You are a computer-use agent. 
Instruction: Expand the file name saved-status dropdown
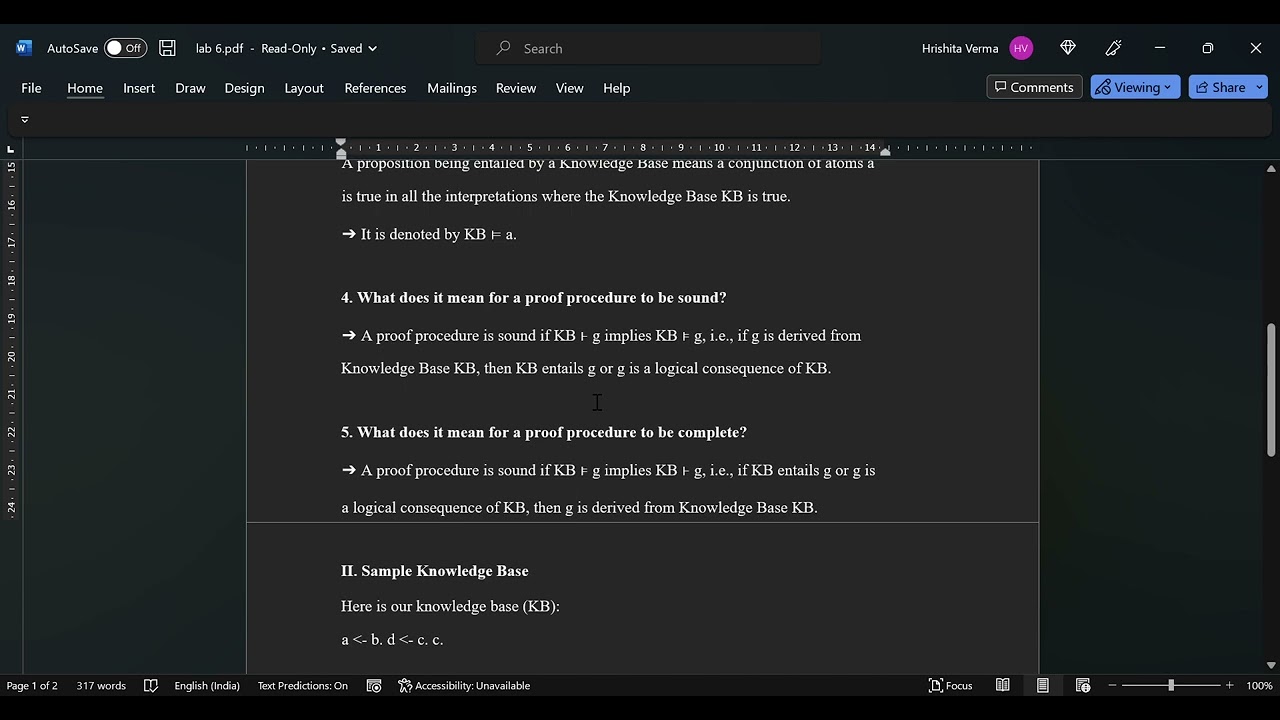pos(372,48)
